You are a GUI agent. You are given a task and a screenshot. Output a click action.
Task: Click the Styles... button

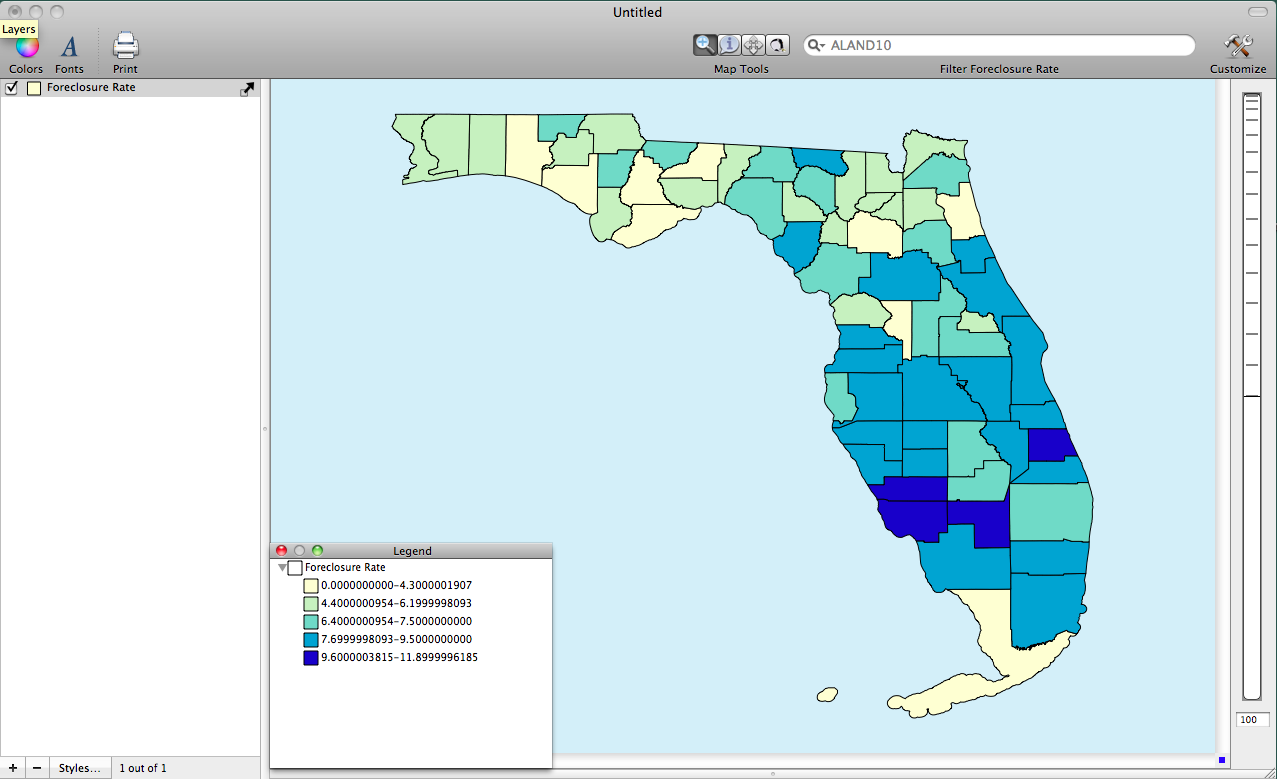(x=79, y=768)
